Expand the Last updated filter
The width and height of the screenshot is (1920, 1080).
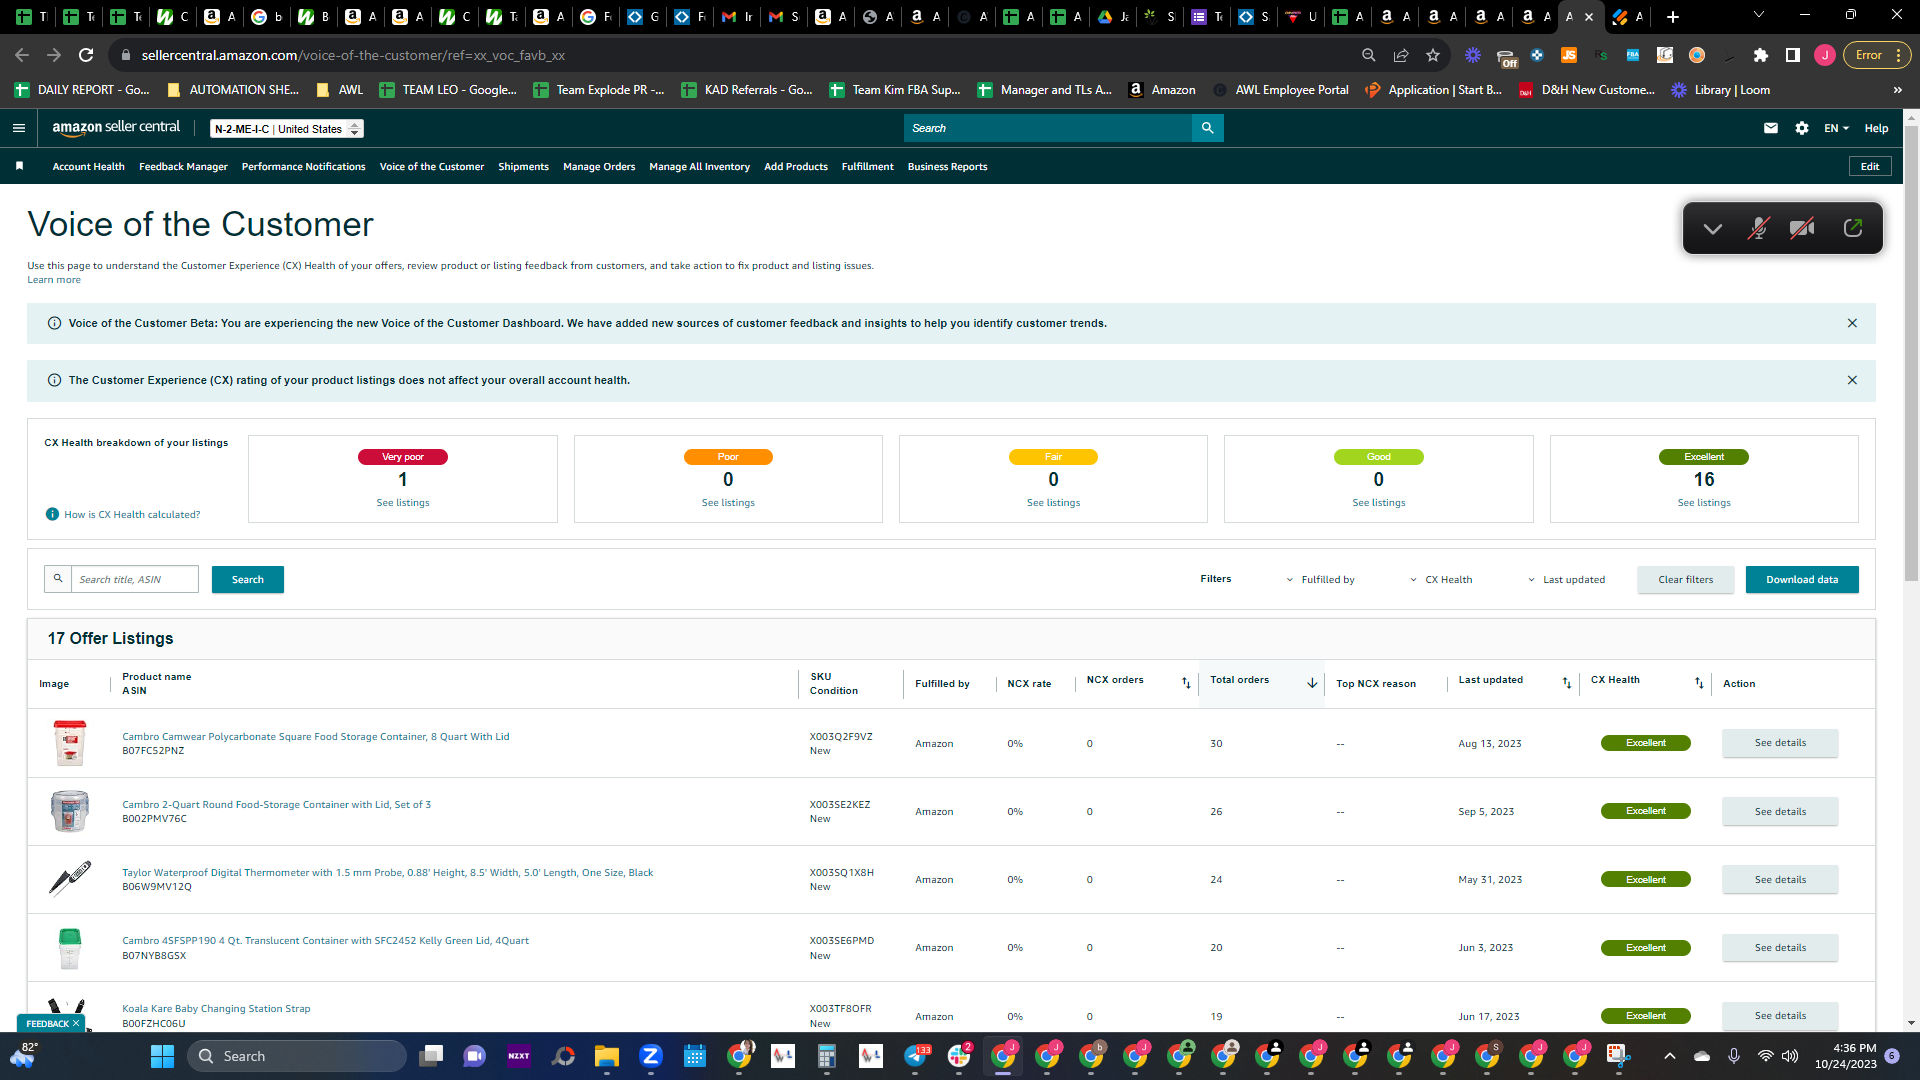pos(1567,580)
